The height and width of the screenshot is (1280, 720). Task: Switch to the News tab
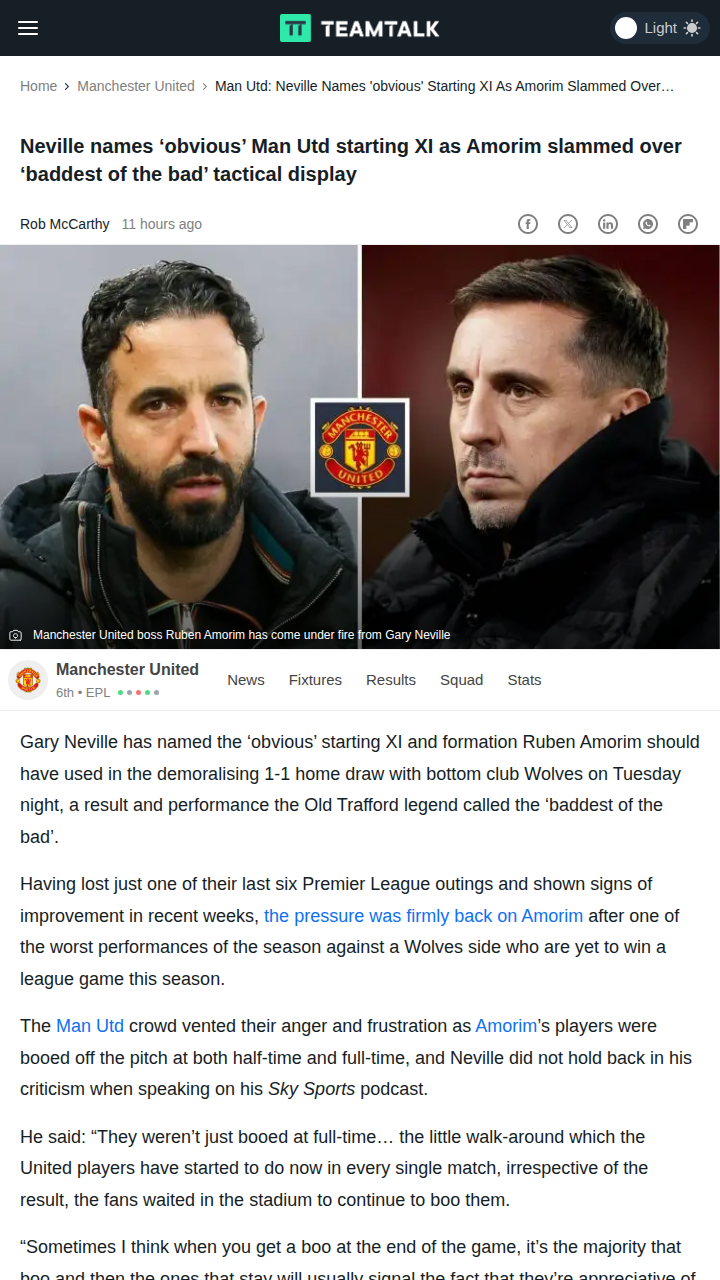246,680
